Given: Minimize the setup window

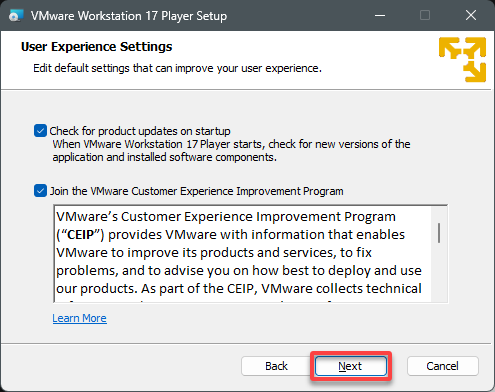Looking at the screenshot, I should [x=380, y=15].
